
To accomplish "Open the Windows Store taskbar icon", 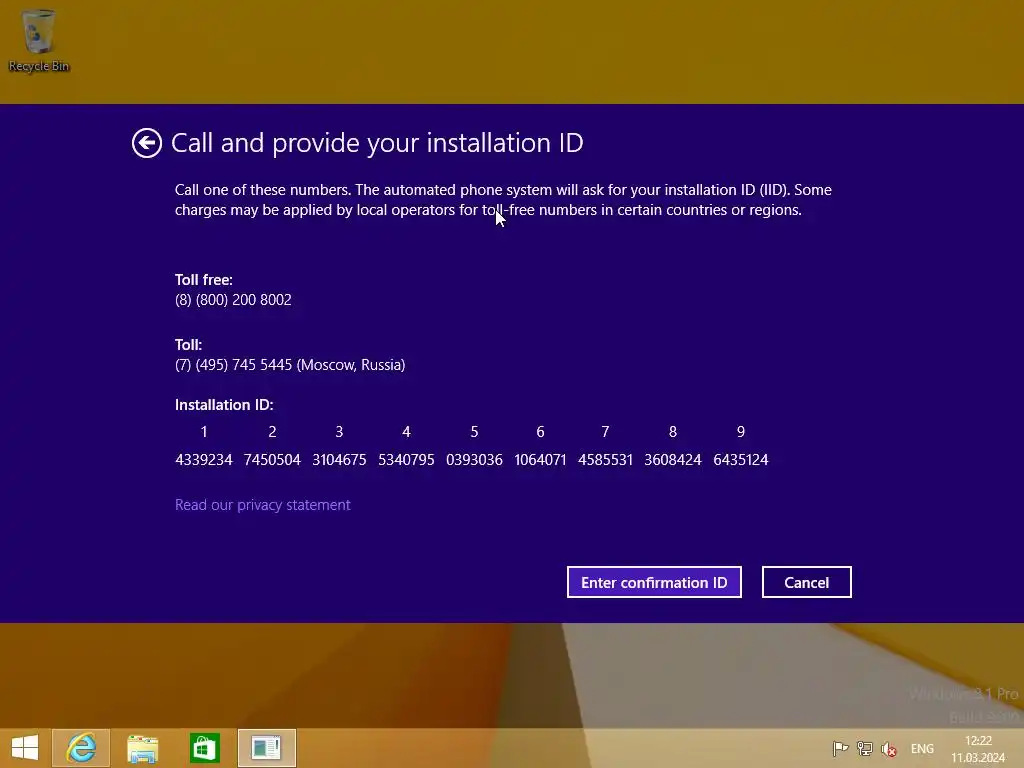I will [x=204, y=748].
